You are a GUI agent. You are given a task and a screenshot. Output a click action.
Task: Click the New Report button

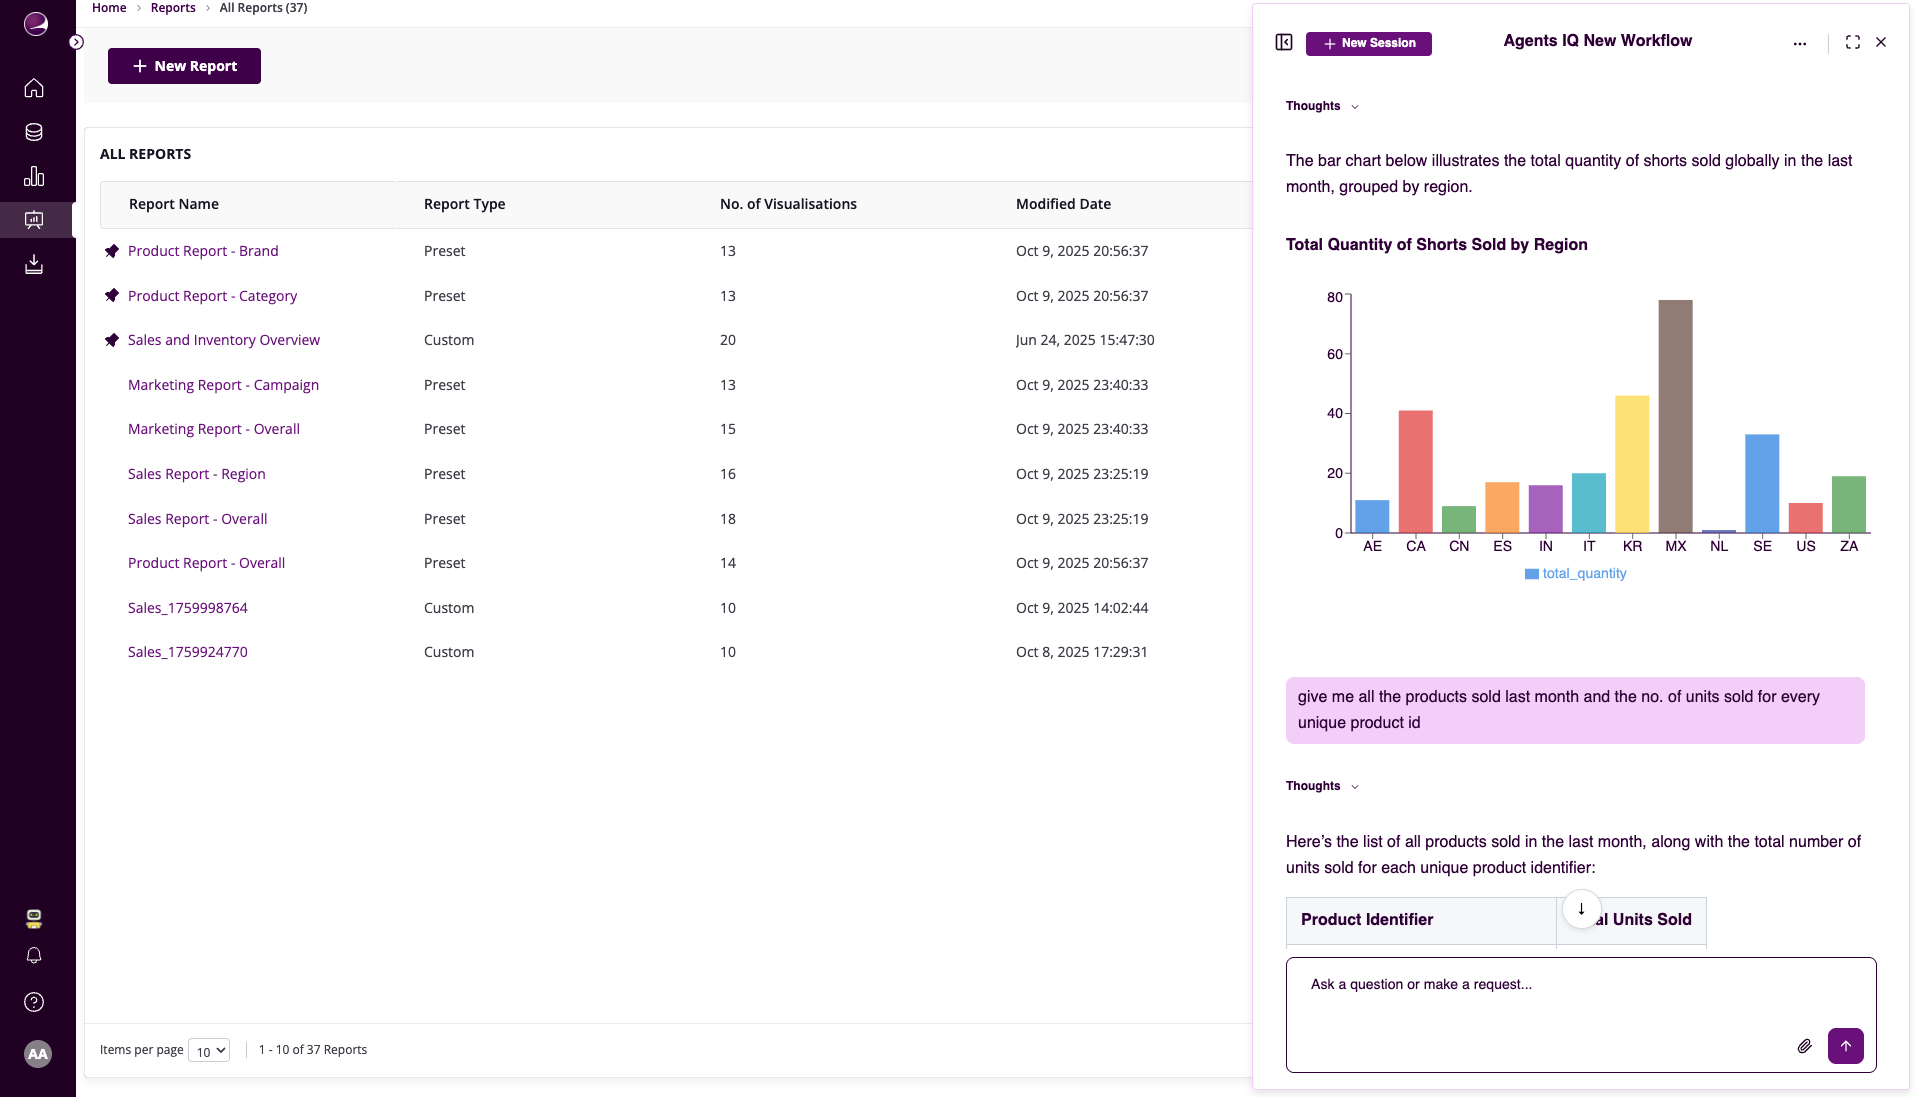point(184,66)
